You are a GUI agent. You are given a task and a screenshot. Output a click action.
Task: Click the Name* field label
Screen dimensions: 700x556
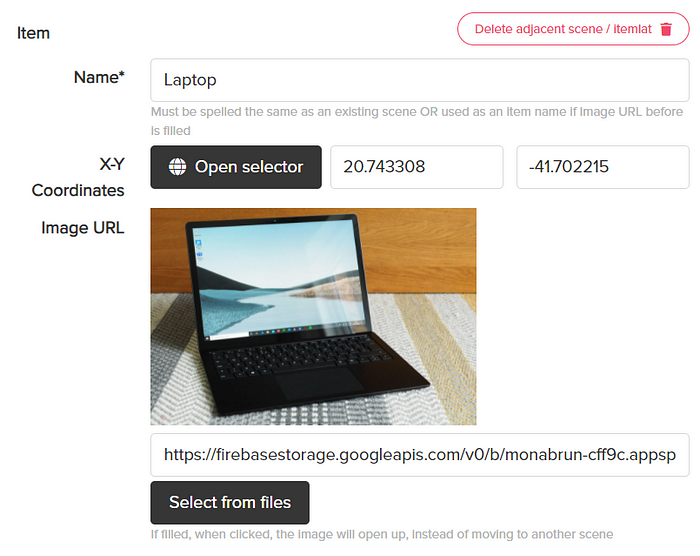click(x=99, y=77)
